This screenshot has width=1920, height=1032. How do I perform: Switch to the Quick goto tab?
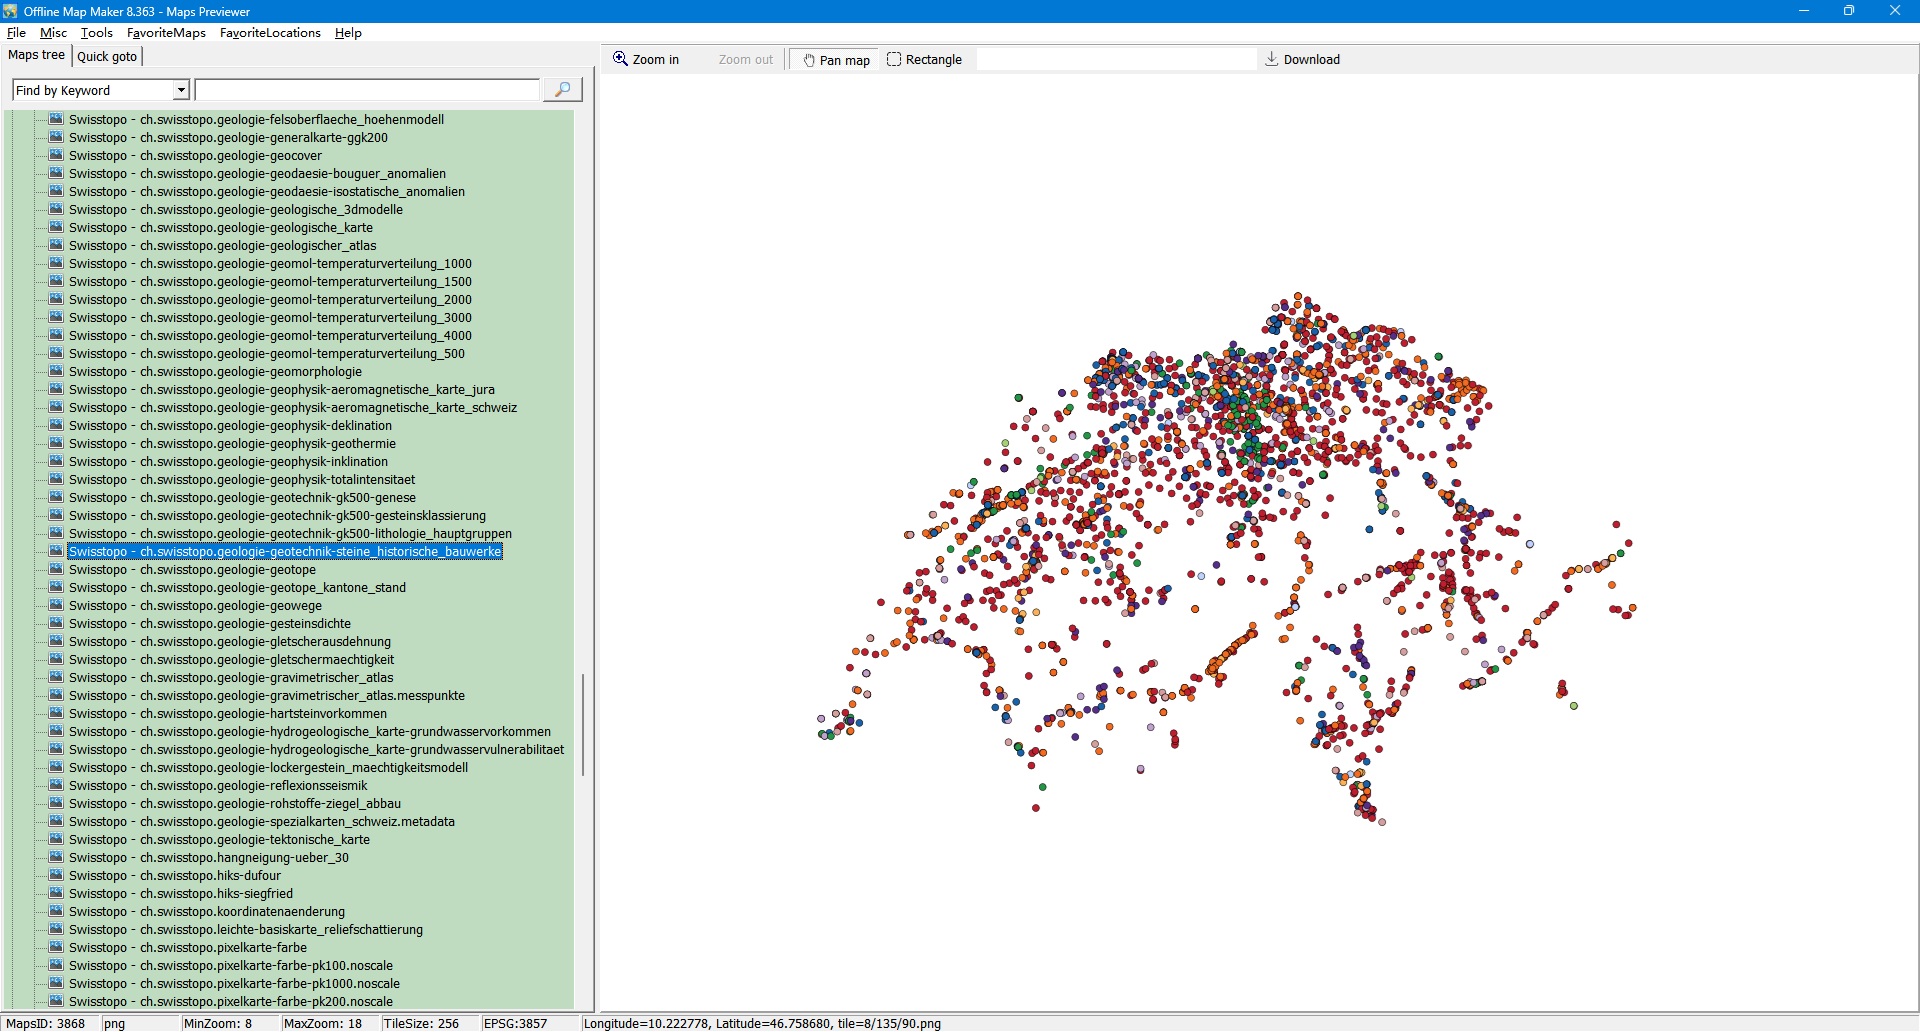click(x=107, y=56)
